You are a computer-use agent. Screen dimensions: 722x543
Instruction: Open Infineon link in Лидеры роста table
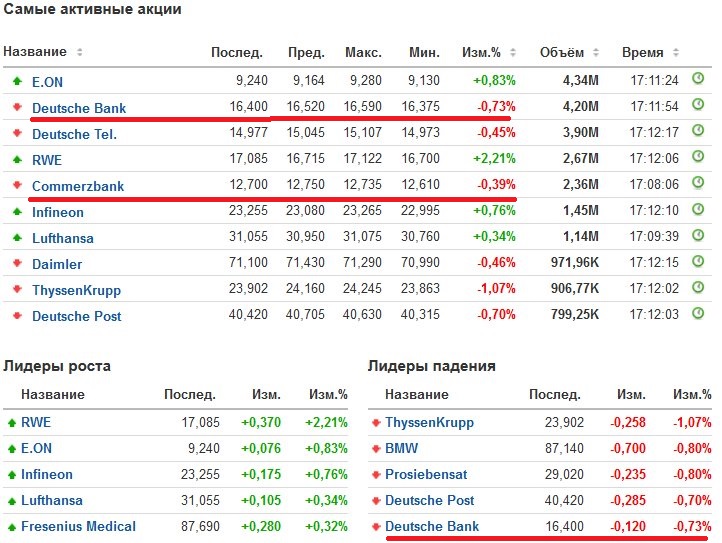[47, 474]
